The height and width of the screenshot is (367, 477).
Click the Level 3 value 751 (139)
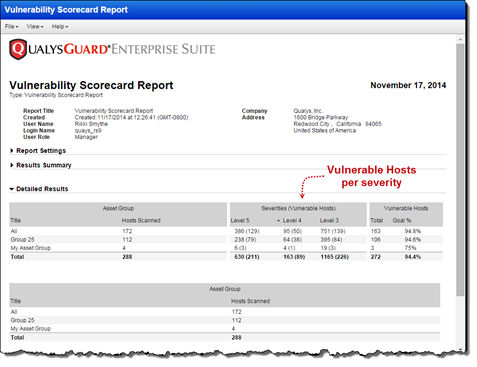pyautogui.click(x=333, y=231)
